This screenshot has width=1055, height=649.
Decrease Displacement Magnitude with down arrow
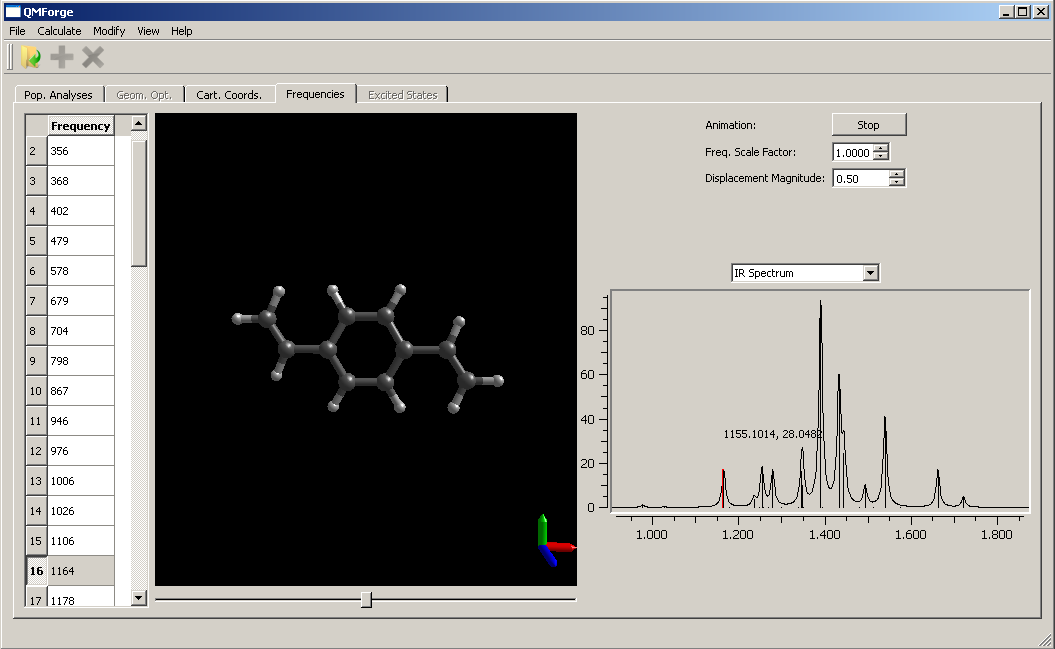(x=897, y=182)
